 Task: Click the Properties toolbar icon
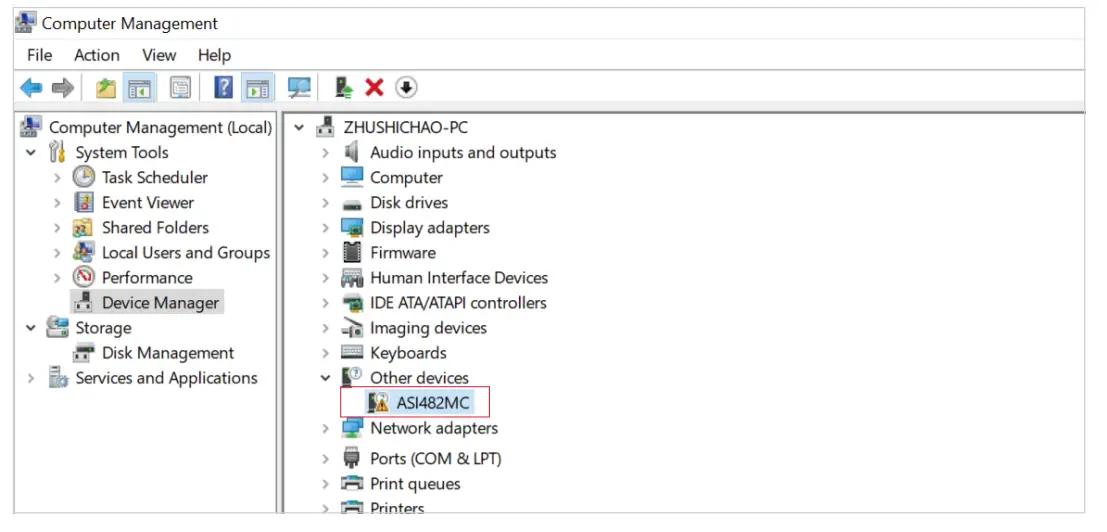[180, 88]
